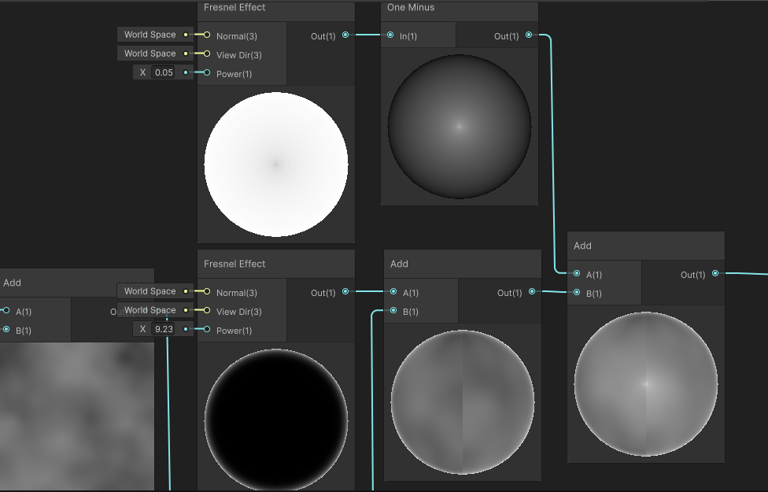Click the One Minus sphere preview
This screenshot has height=492, width=768.
(x=459, y=126)
